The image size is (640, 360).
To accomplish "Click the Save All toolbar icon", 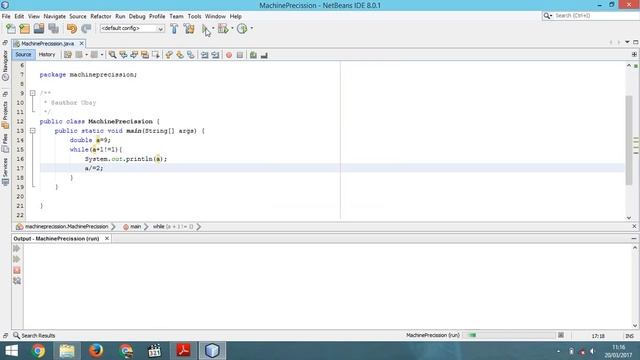I will [x=53, y=29].
